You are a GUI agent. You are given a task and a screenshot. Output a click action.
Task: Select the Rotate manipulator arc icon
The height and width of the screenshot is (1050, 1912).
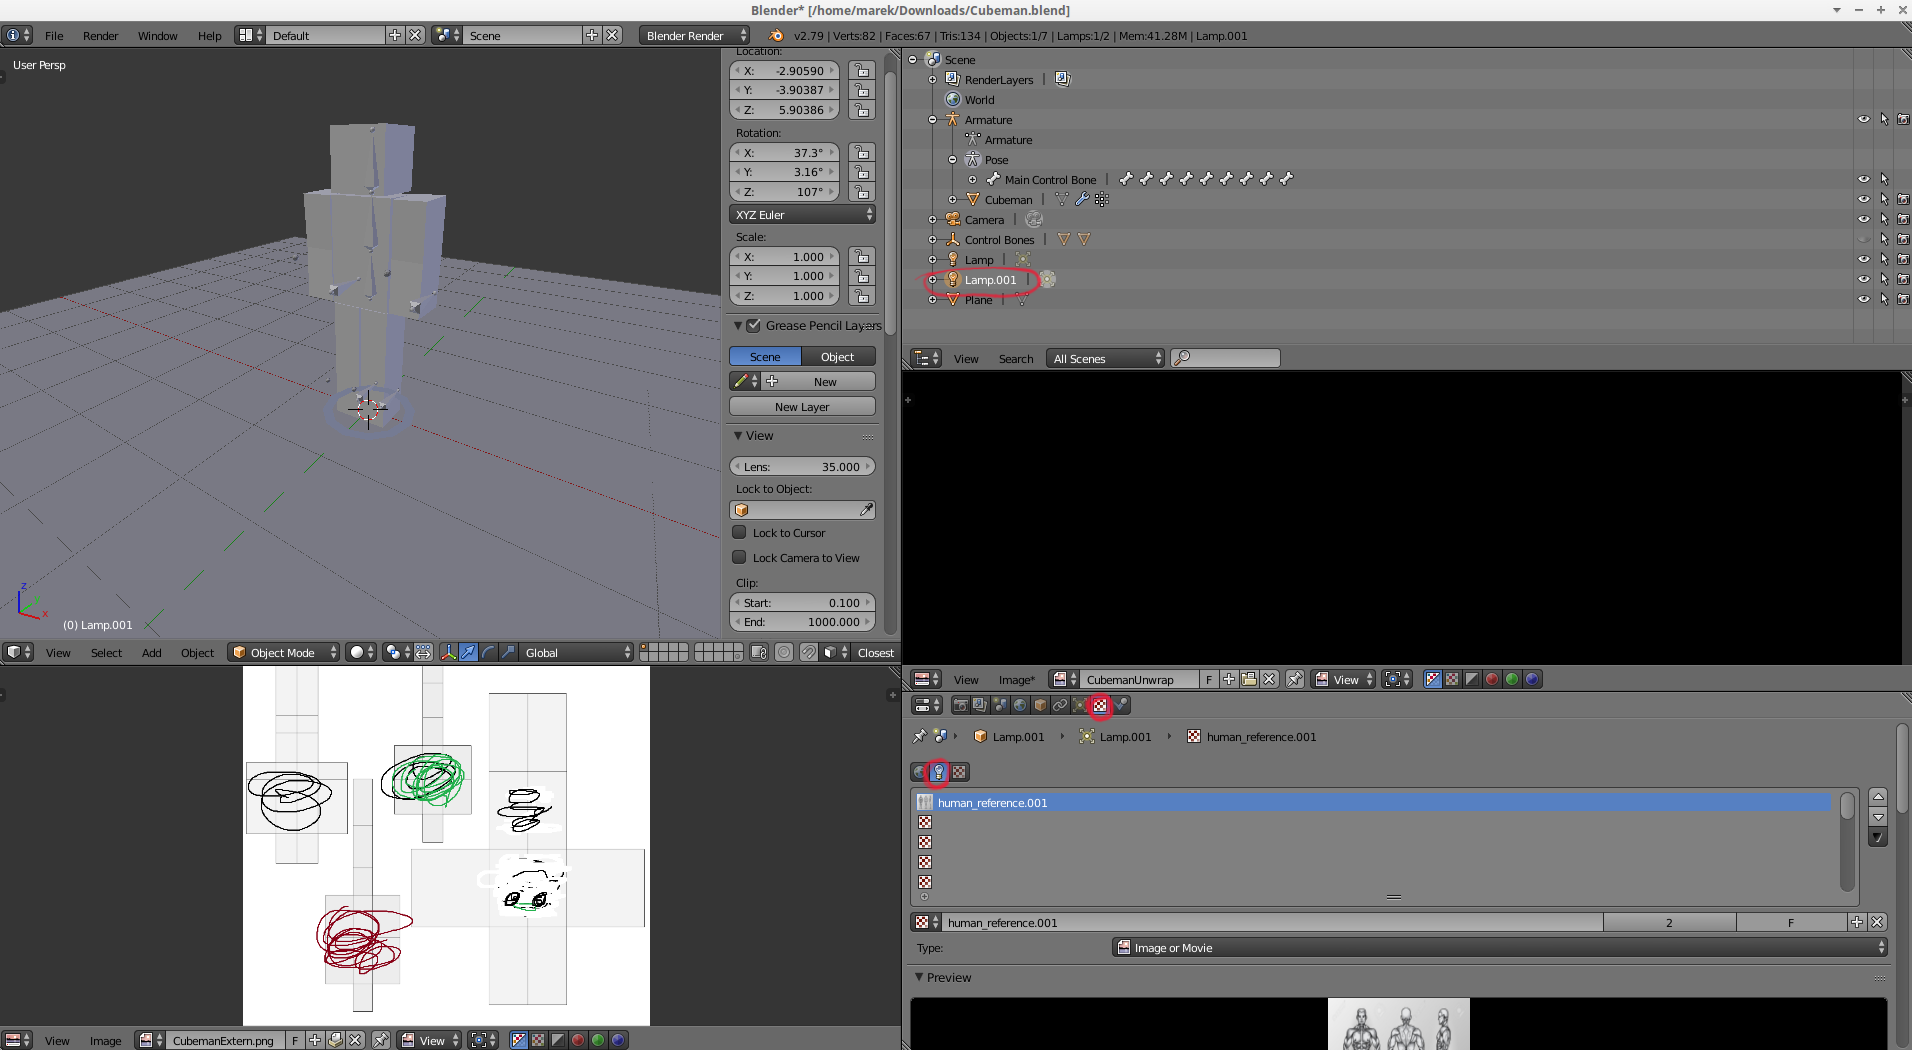(x=488, y=652)
